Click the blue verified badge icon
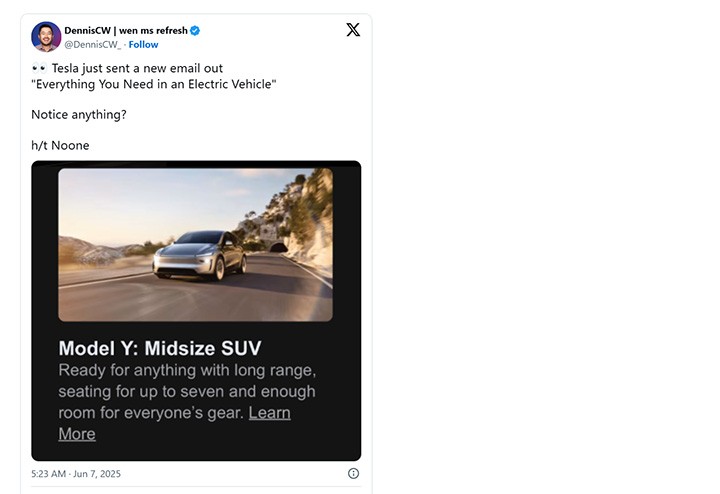The height and width of the screenshot is (494, 720). (x=195, y=31)
